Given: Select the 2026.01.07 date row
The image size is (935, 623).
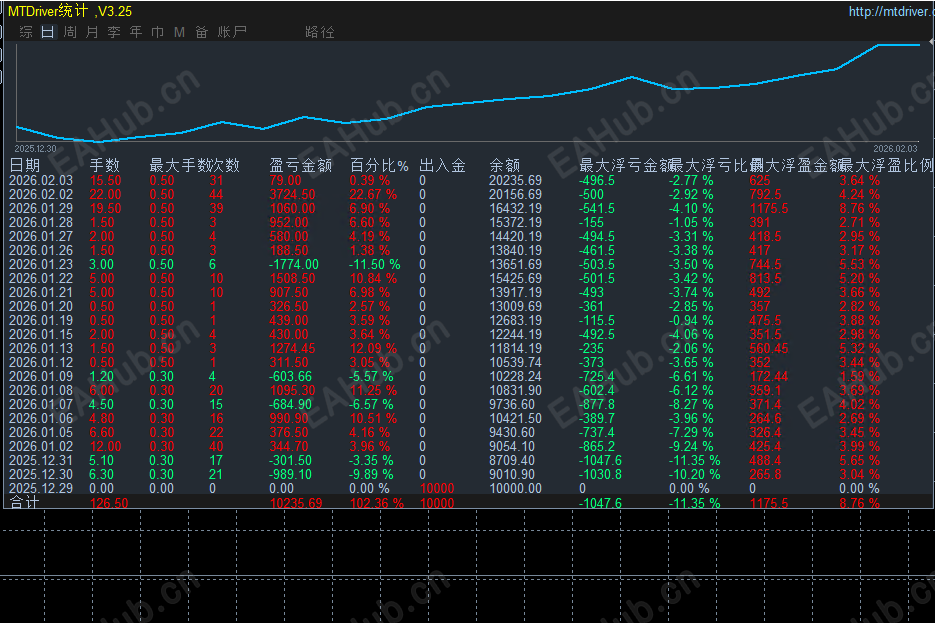Looking at the screenshot, I should pyautogui.click(x=41, y=404).
